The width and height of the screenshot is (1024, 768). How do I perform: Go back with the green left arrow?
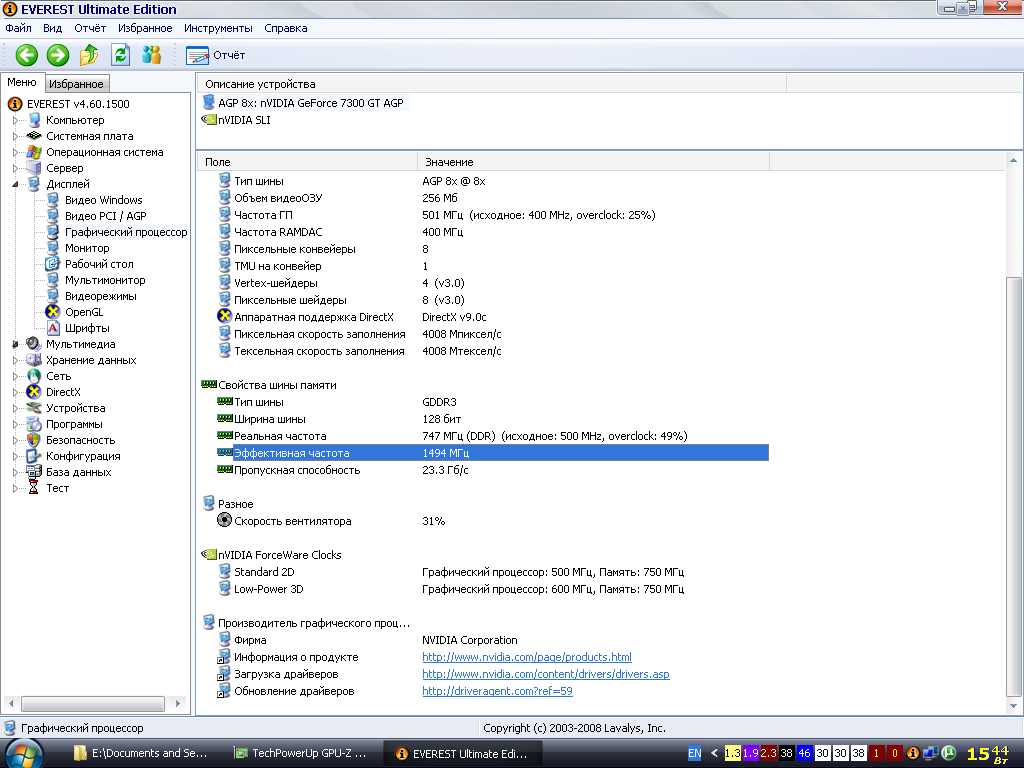pyautogui.click(x=27, y=55)
